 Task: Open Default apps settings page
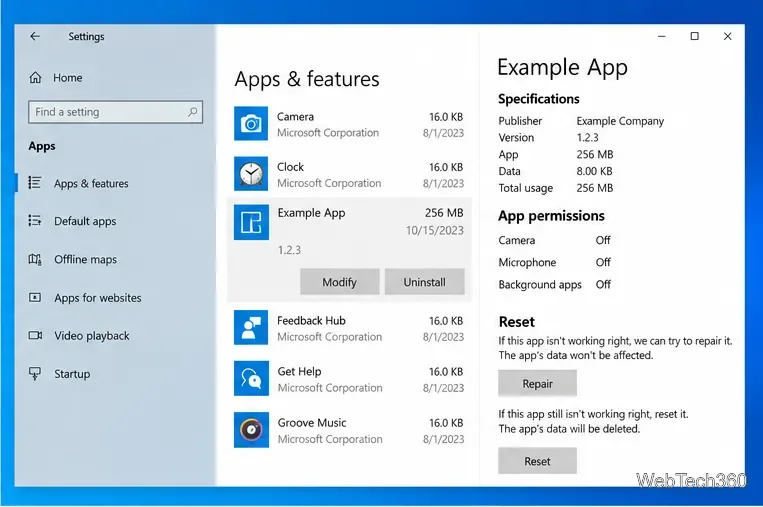85,221
